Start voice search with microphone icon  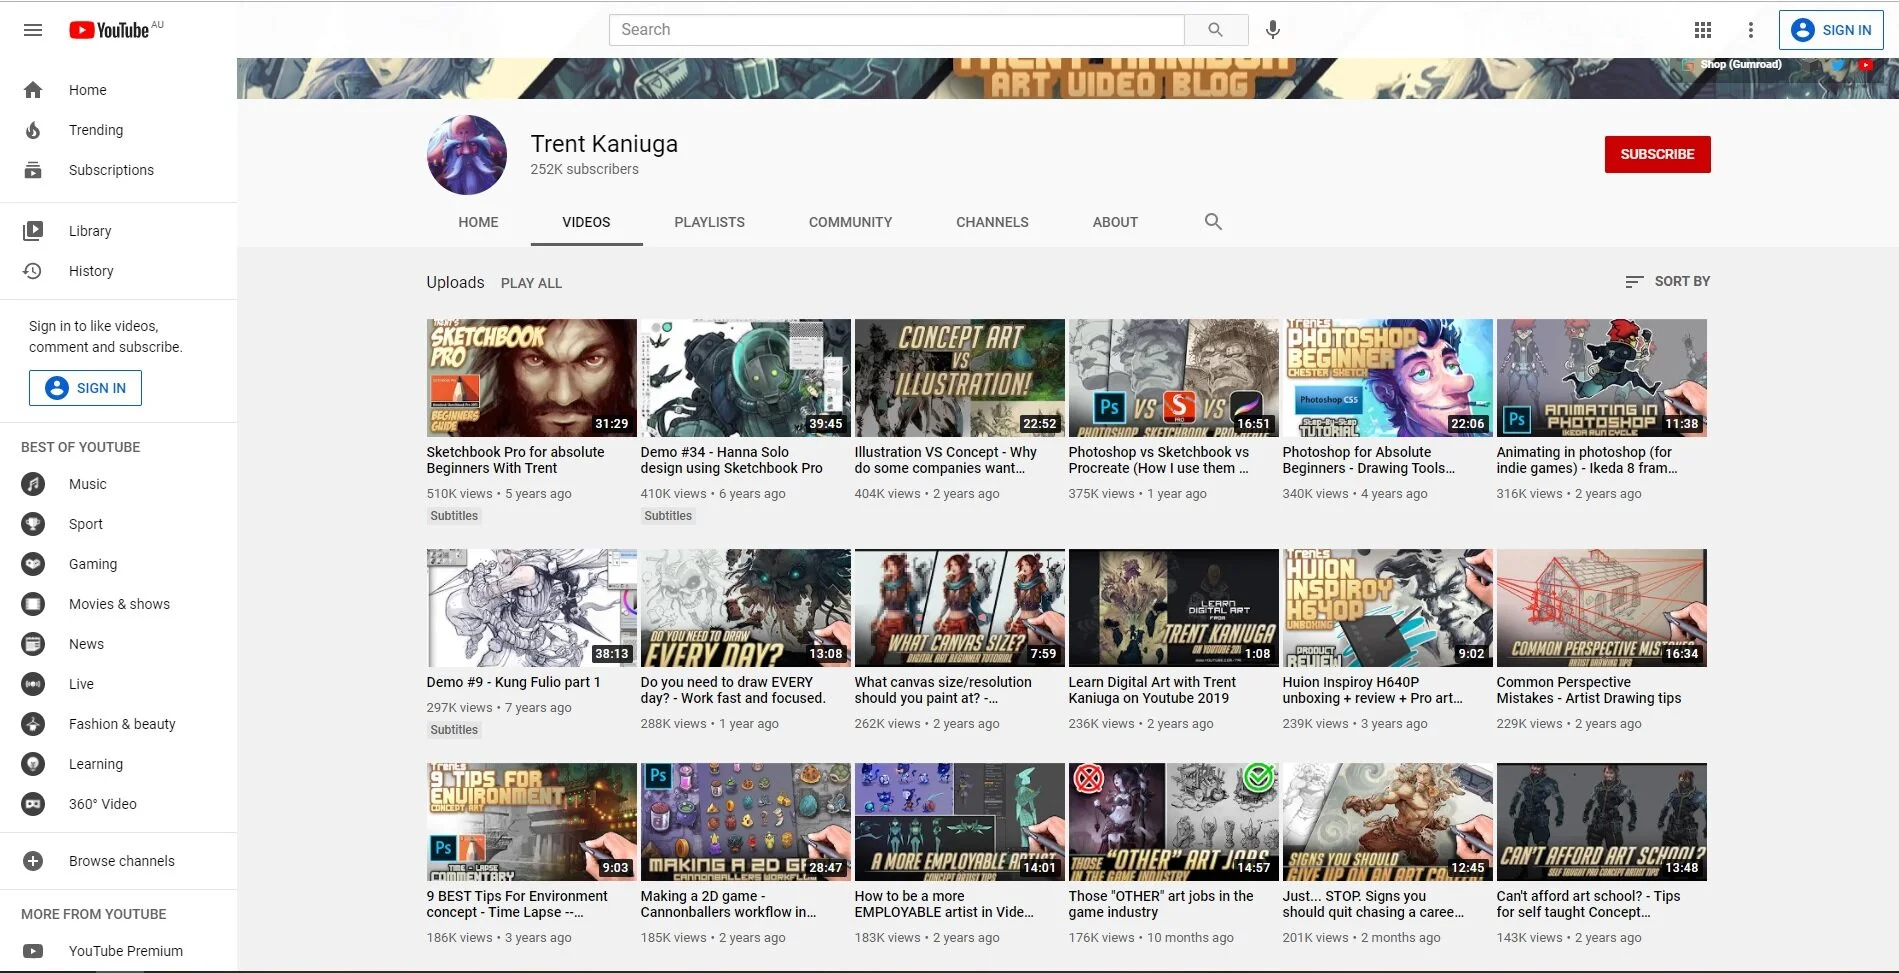point(1273,30)
